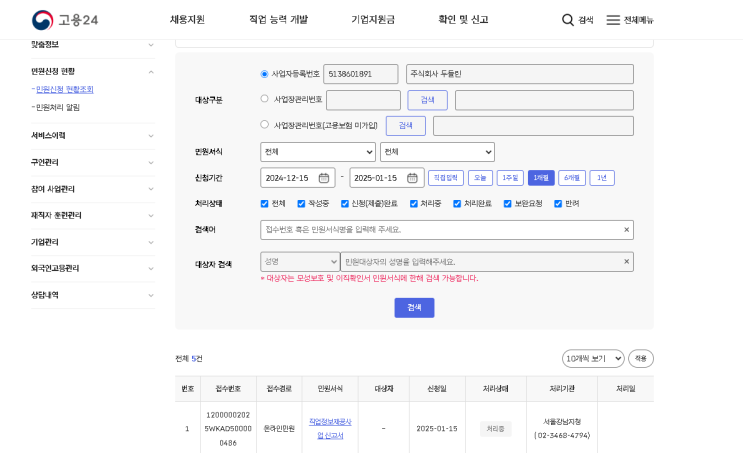The image size is (743, 453).
Task: Toggle the 신청(제출)완료 checkbox
Action: (344, 204)
